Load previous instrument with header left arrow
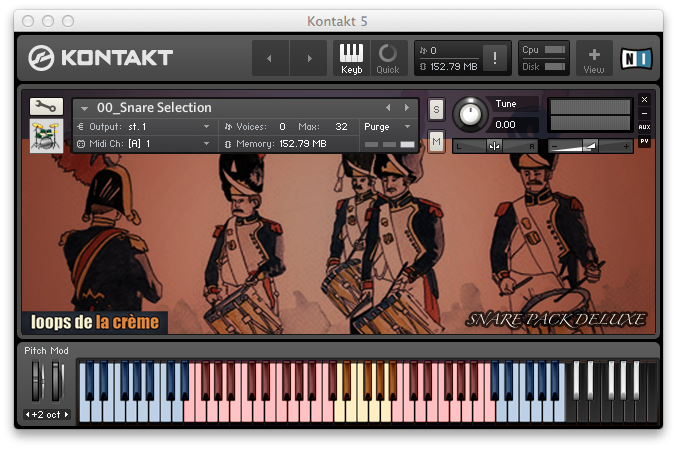This screenshot has height=449, width=677. (270, 58)
